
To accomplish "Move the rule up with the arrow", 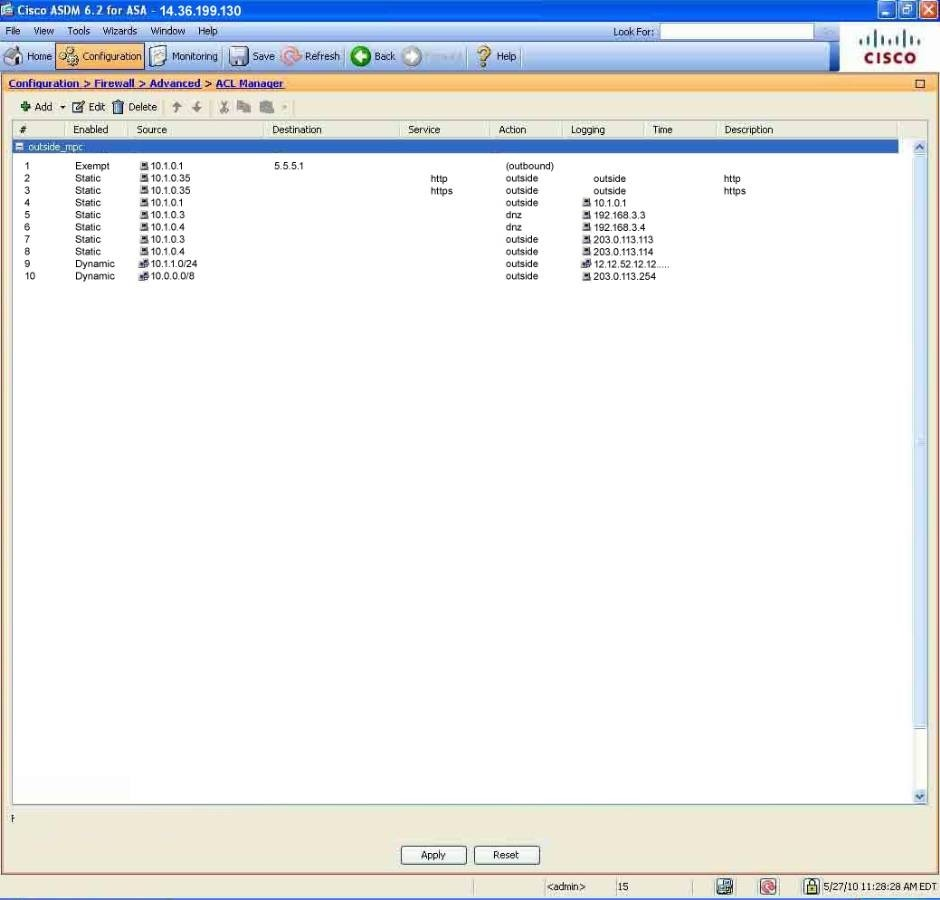I will point(176,107).
